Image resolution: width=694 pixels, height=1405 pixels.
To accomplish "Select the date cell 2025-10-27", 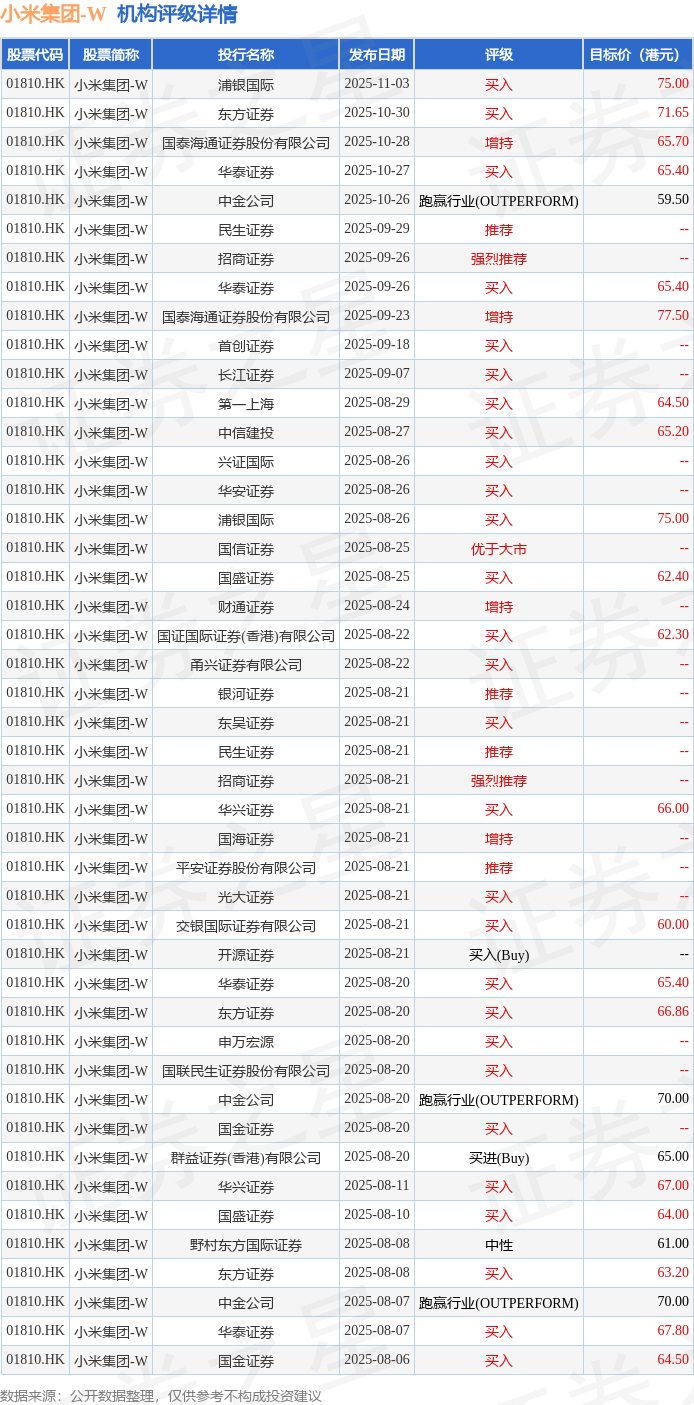I will (377, 171).
